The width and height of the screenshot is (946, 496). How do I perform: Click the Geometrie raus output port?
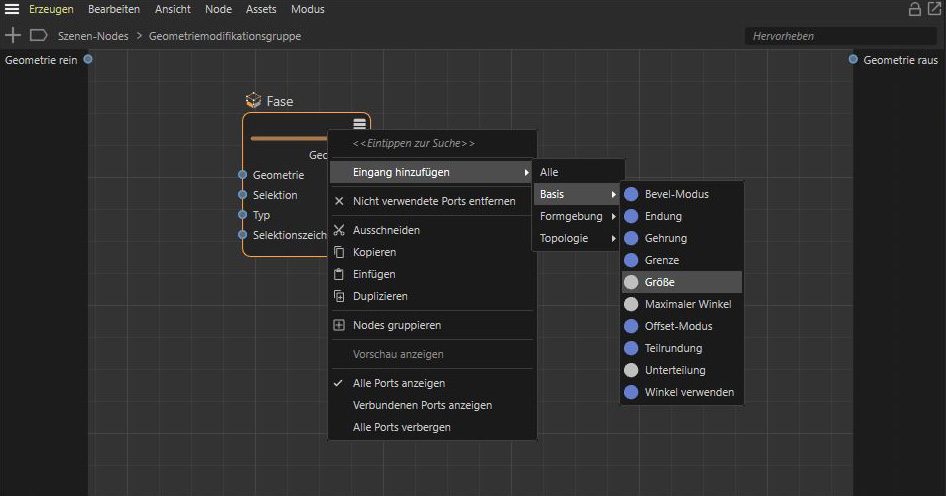point(853,60)
